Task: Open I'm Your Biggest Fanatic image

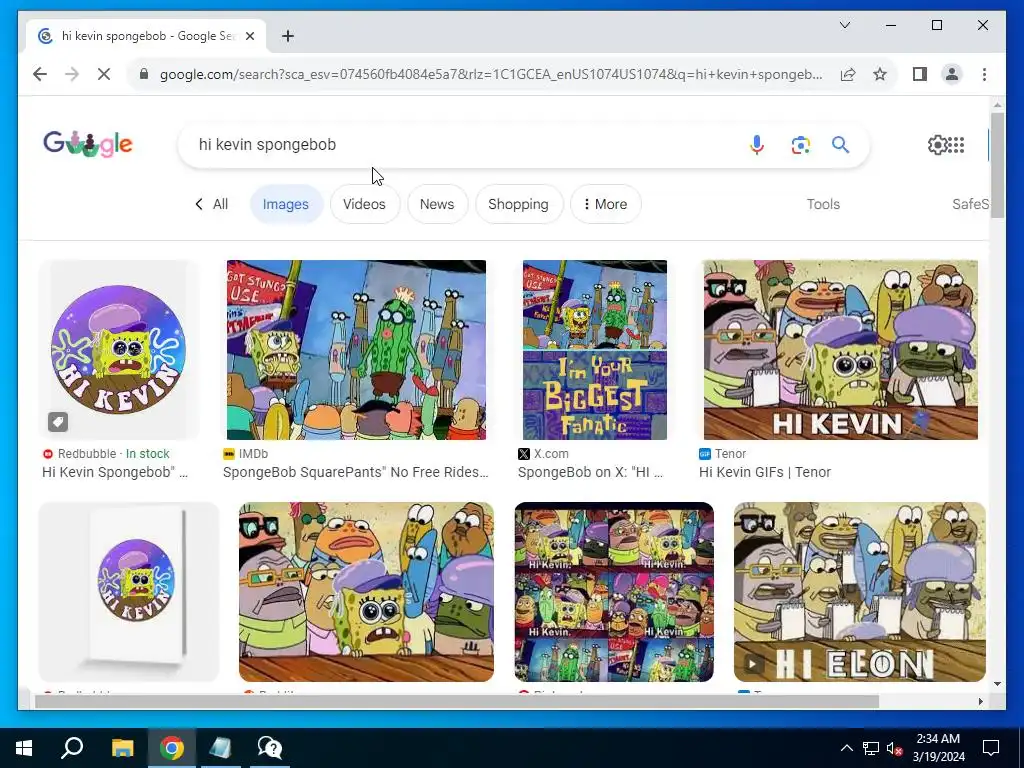Action: tap(595, 349)
